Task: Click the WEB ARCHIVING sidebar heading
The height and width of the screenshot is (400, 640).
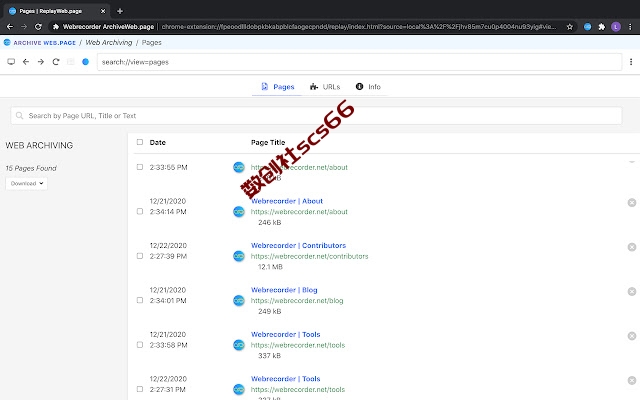Action: click(x=39, y=145)
